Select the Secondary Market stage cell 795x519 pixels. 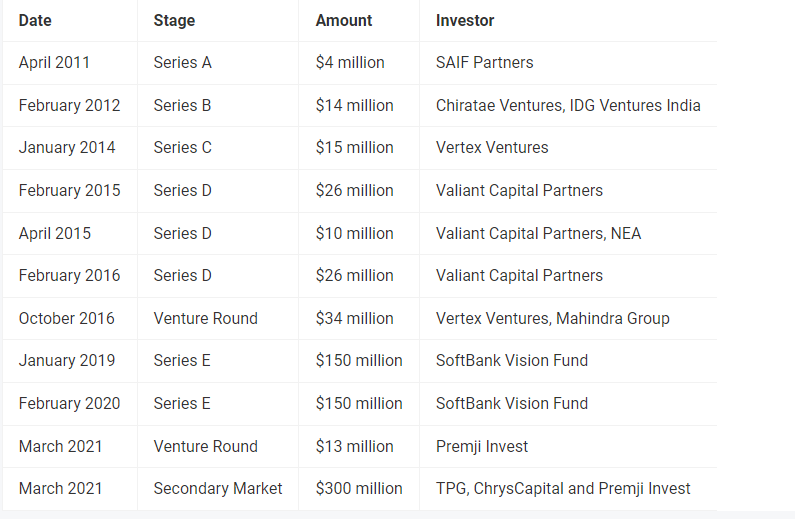pyautogui.click(x=218, y=488)
